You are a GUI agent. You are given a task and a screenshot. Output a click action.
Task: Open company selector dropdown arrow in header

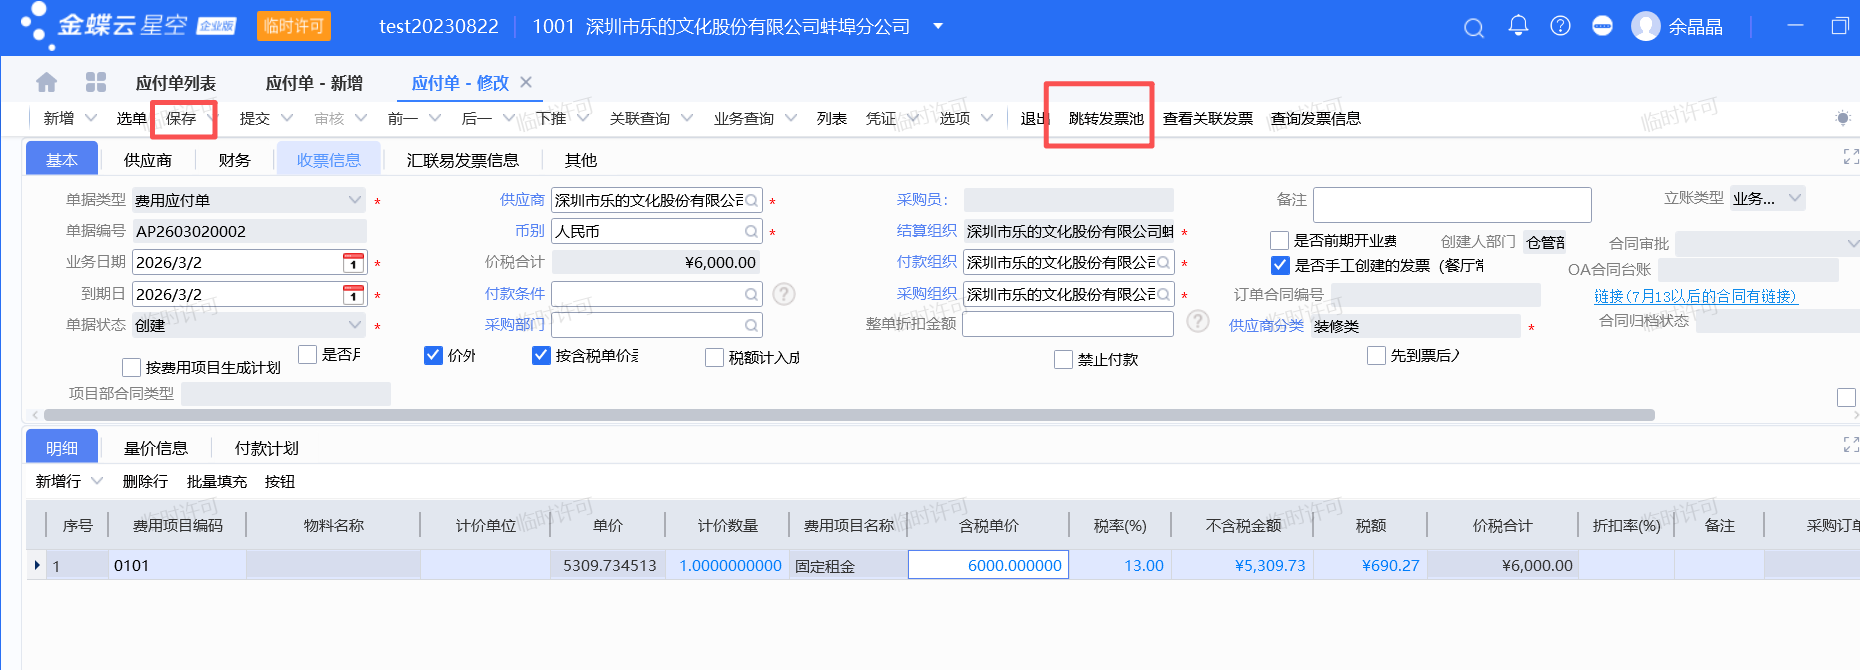(938, 26)
